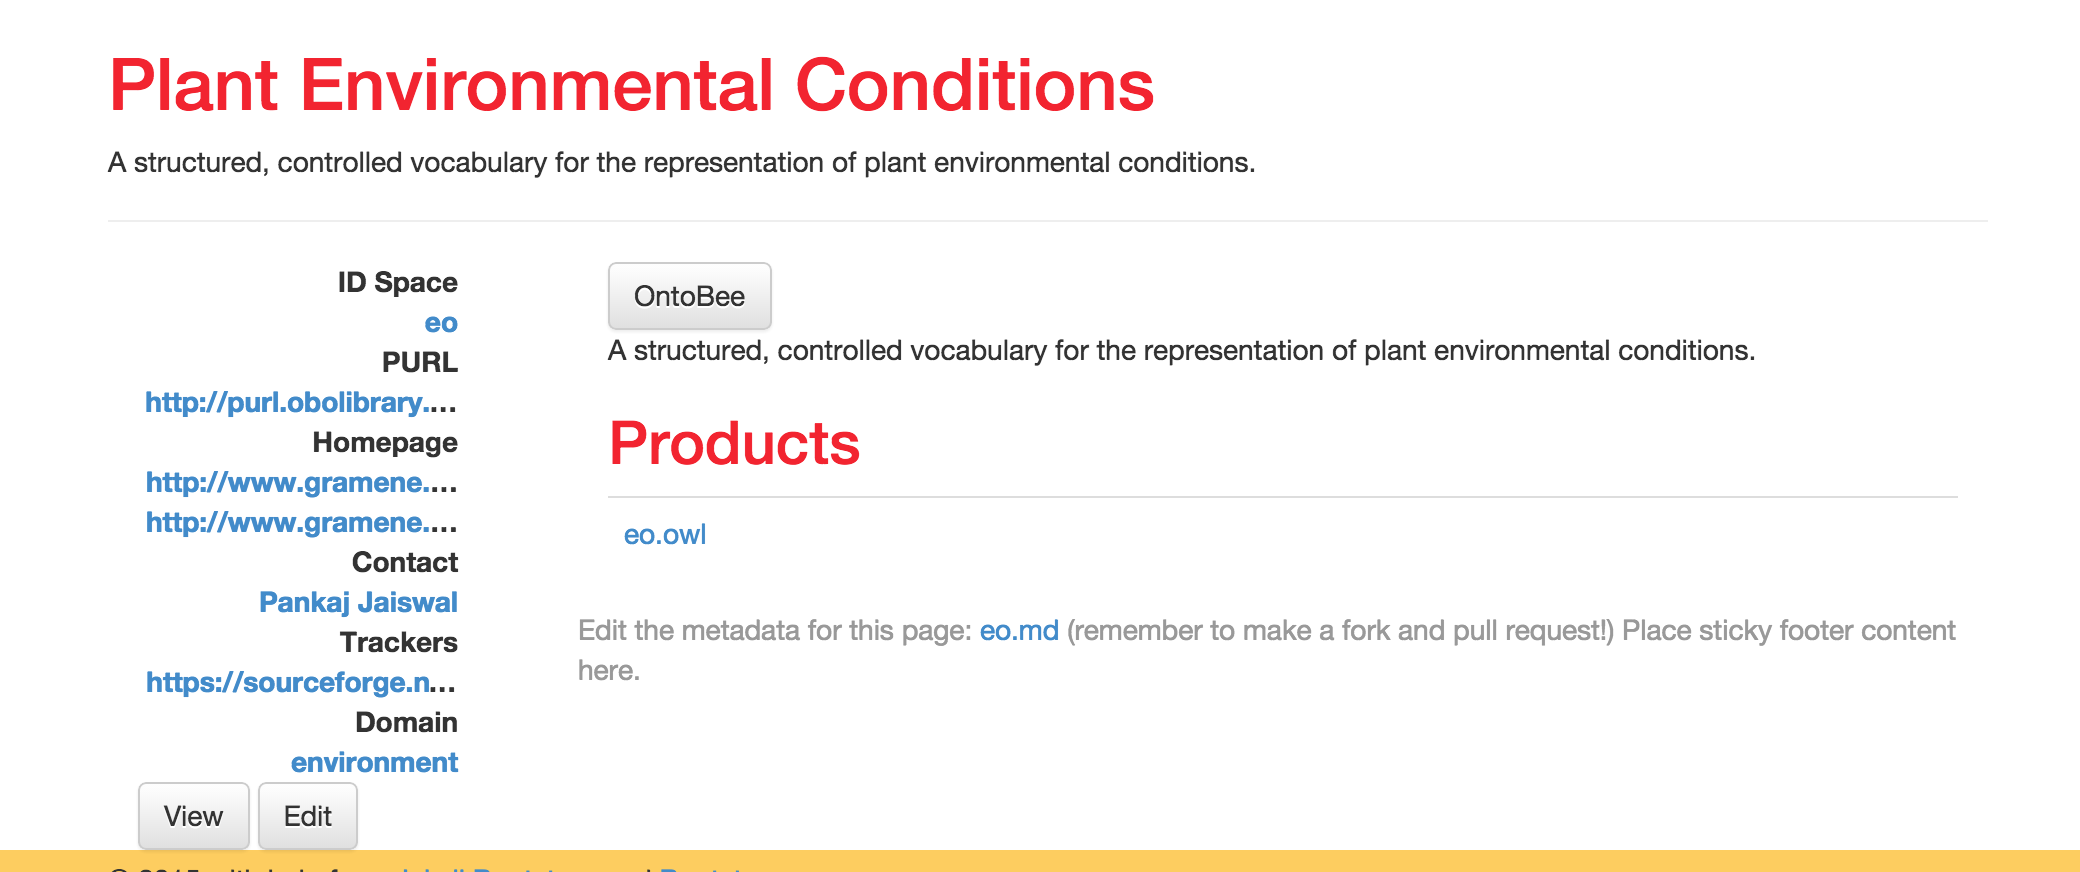Screen dimensions: 2080x872
Task: Click the Plant Environmental Conditions title
Action: 631,85
